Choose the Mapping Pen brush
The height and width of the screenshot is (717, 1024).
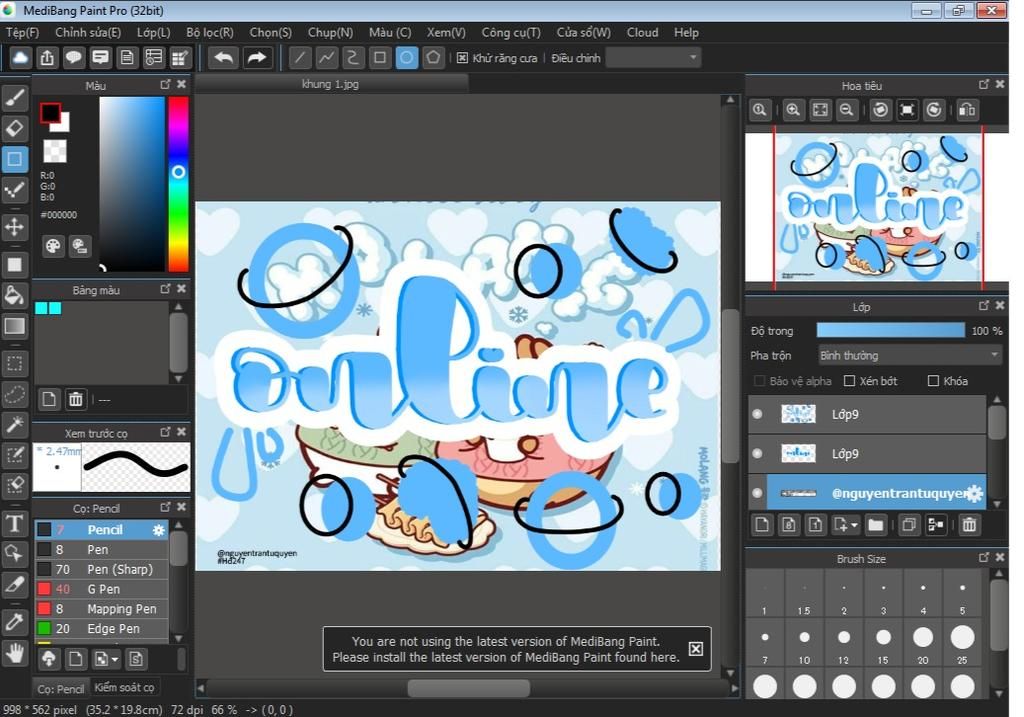coord(101,609)
